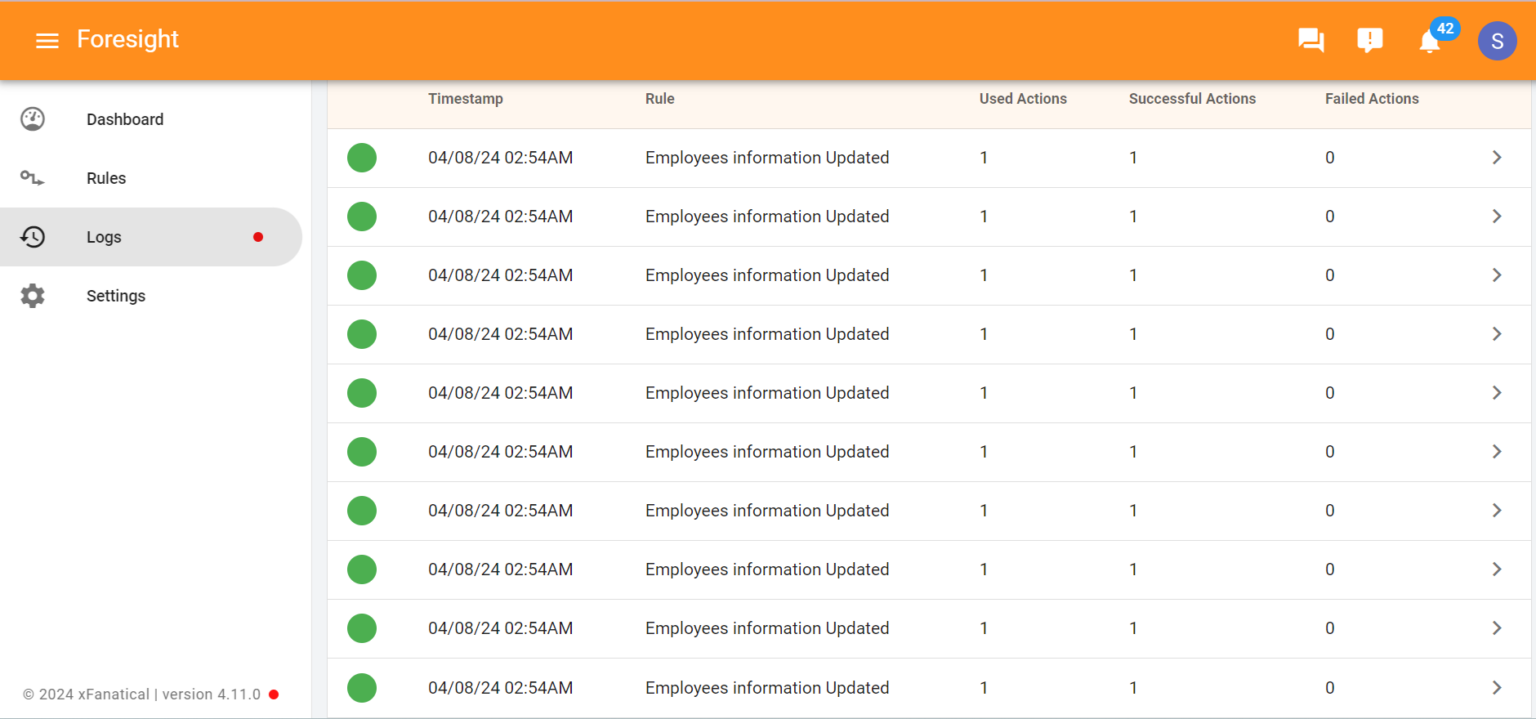Switch to the Dashboard section
The image size is (1536, 719).
(x=124, y=118)
